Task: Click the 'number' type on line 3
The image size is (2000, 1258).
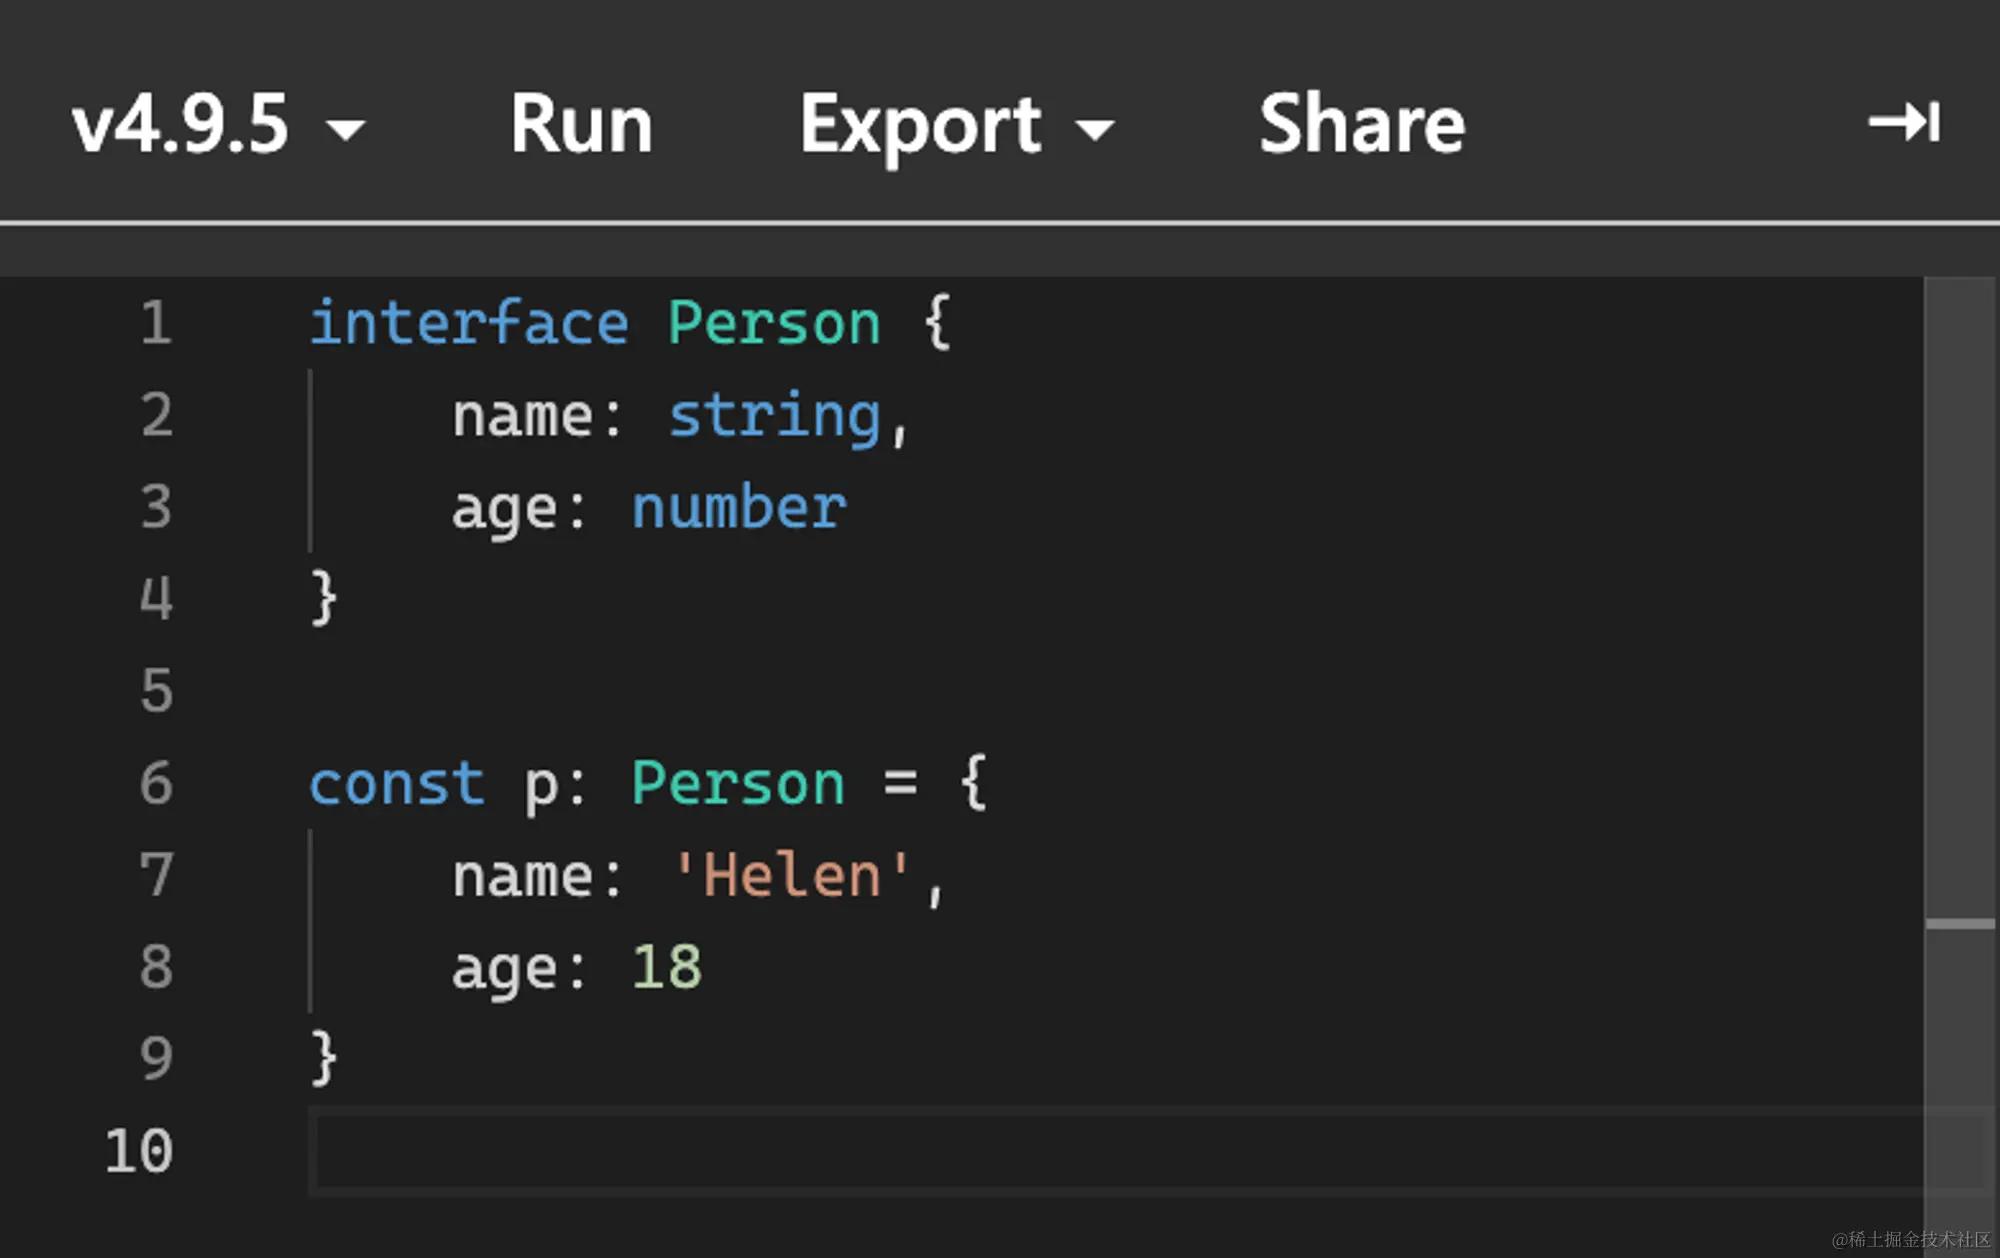Action: (738, 507)
